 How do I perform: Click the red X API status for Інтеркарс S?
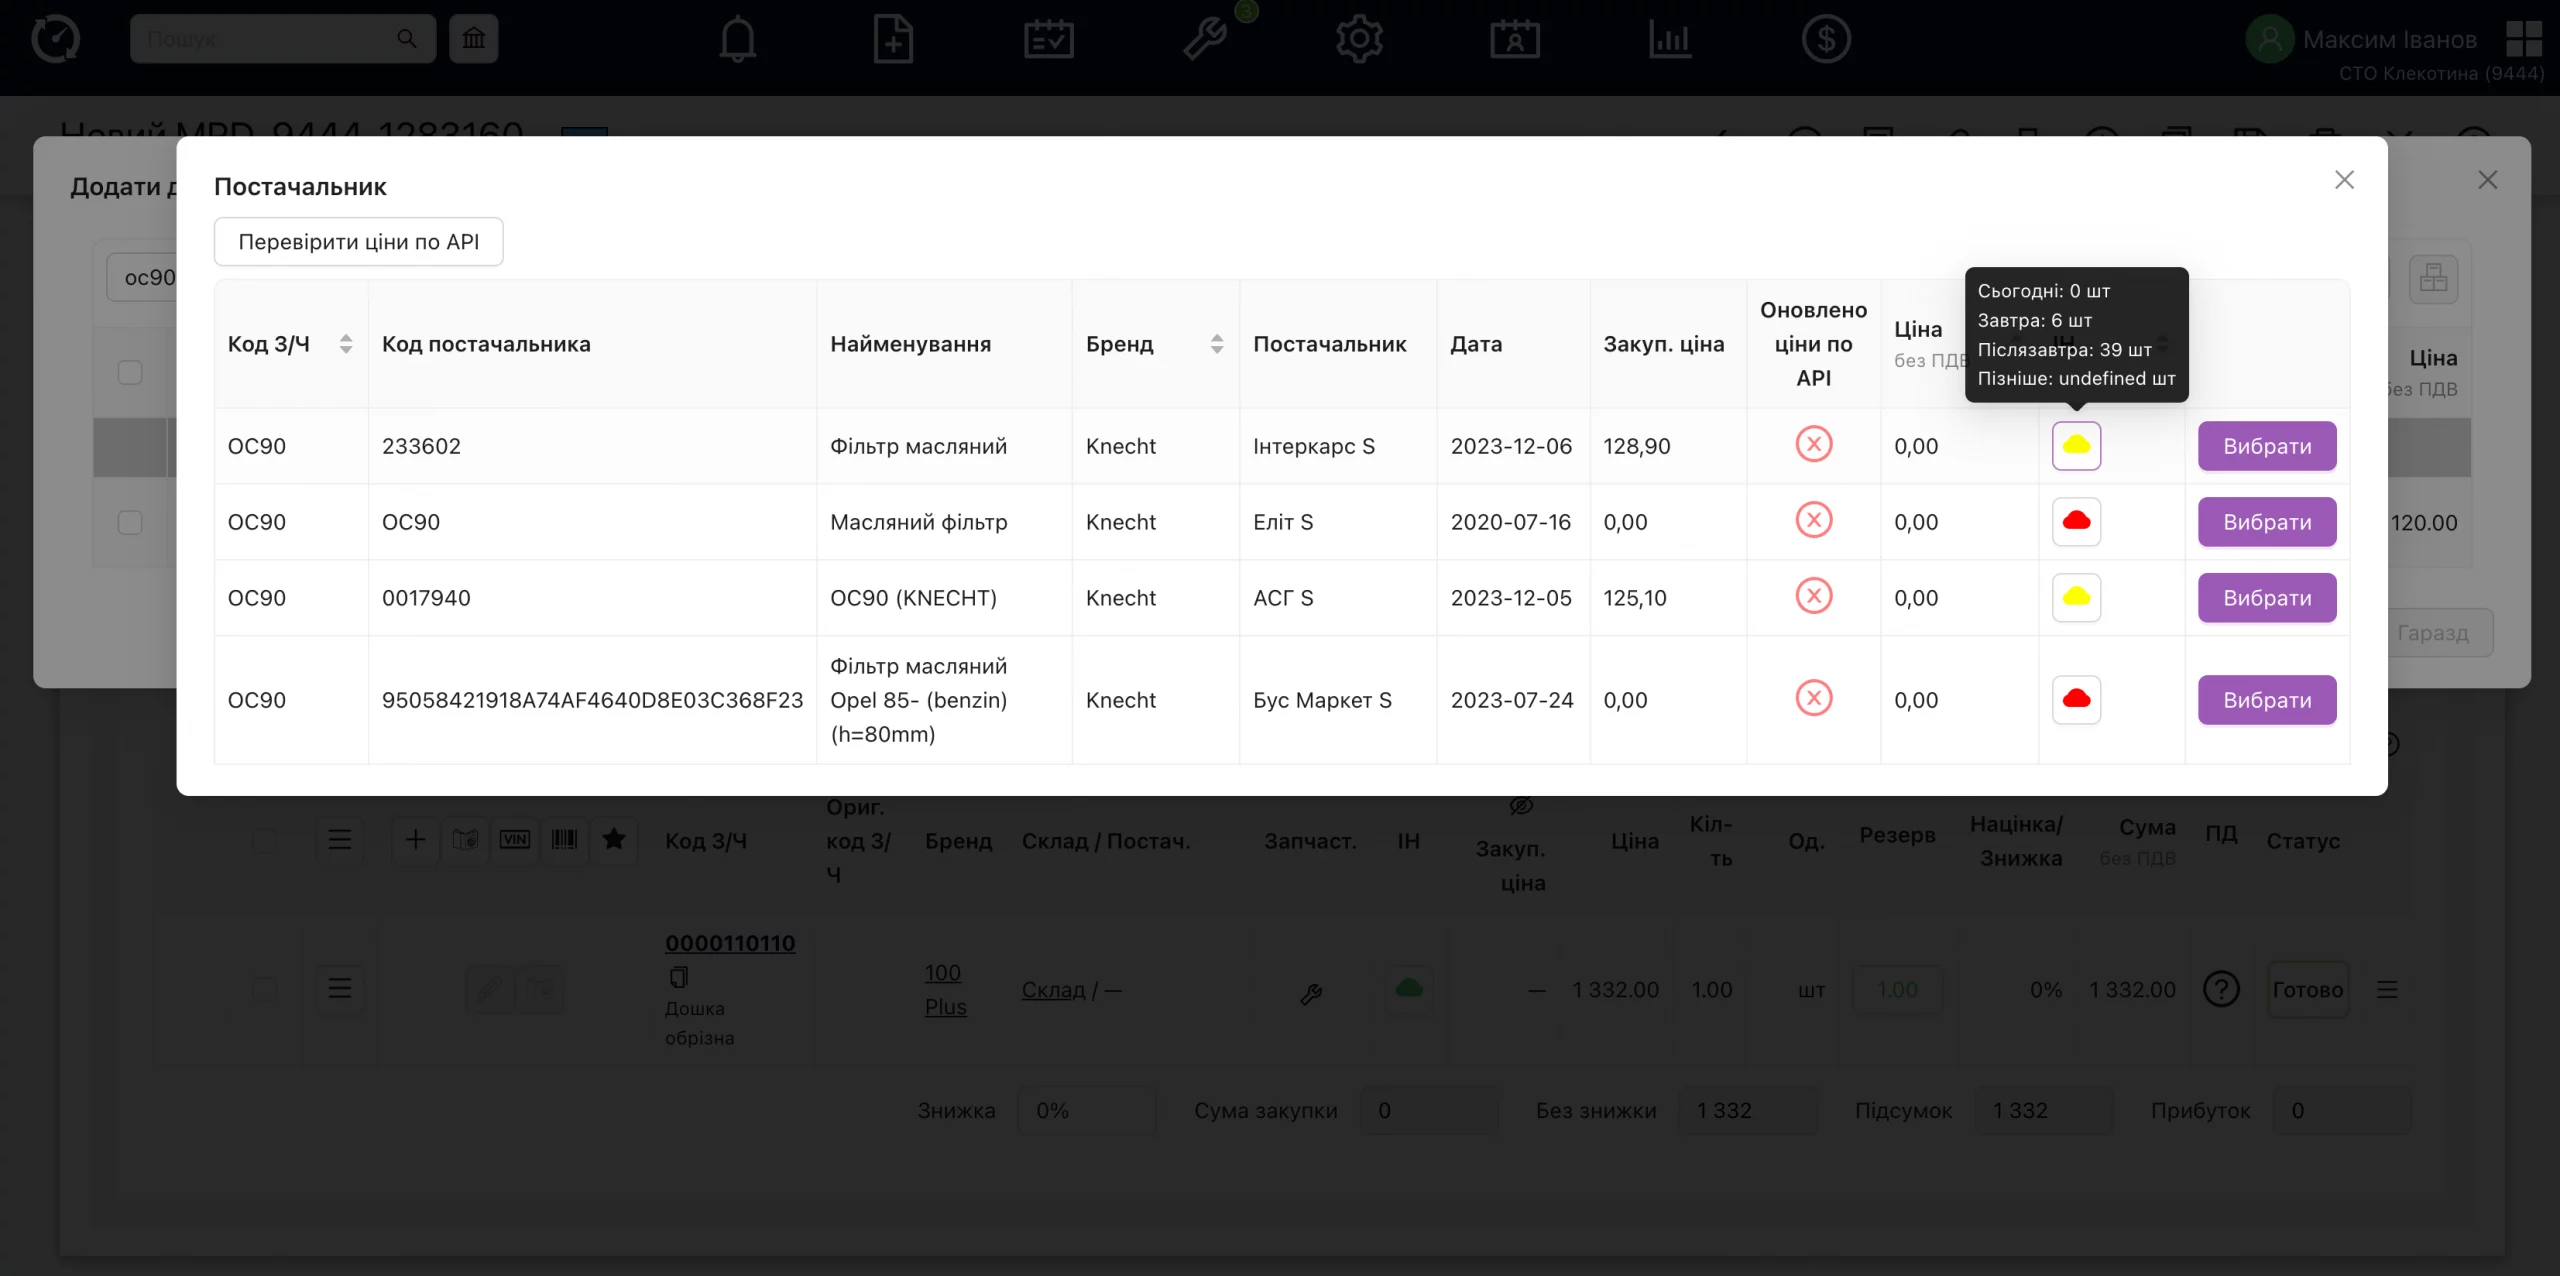coord(1813,444)
